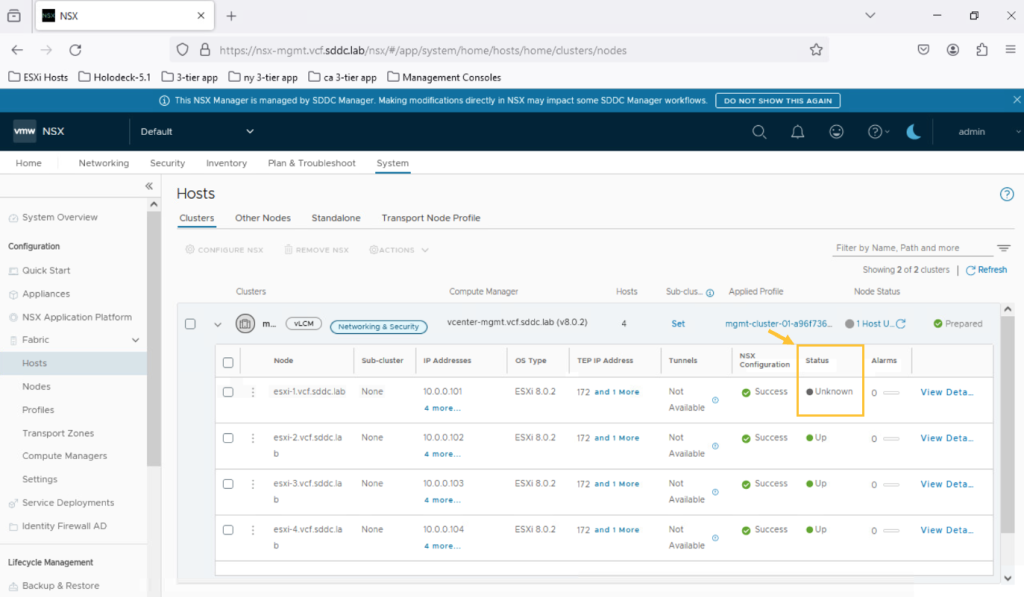
Task: Select the esxi-1.vcf.sddc.lab checkbox
Action: pos(228,392)
